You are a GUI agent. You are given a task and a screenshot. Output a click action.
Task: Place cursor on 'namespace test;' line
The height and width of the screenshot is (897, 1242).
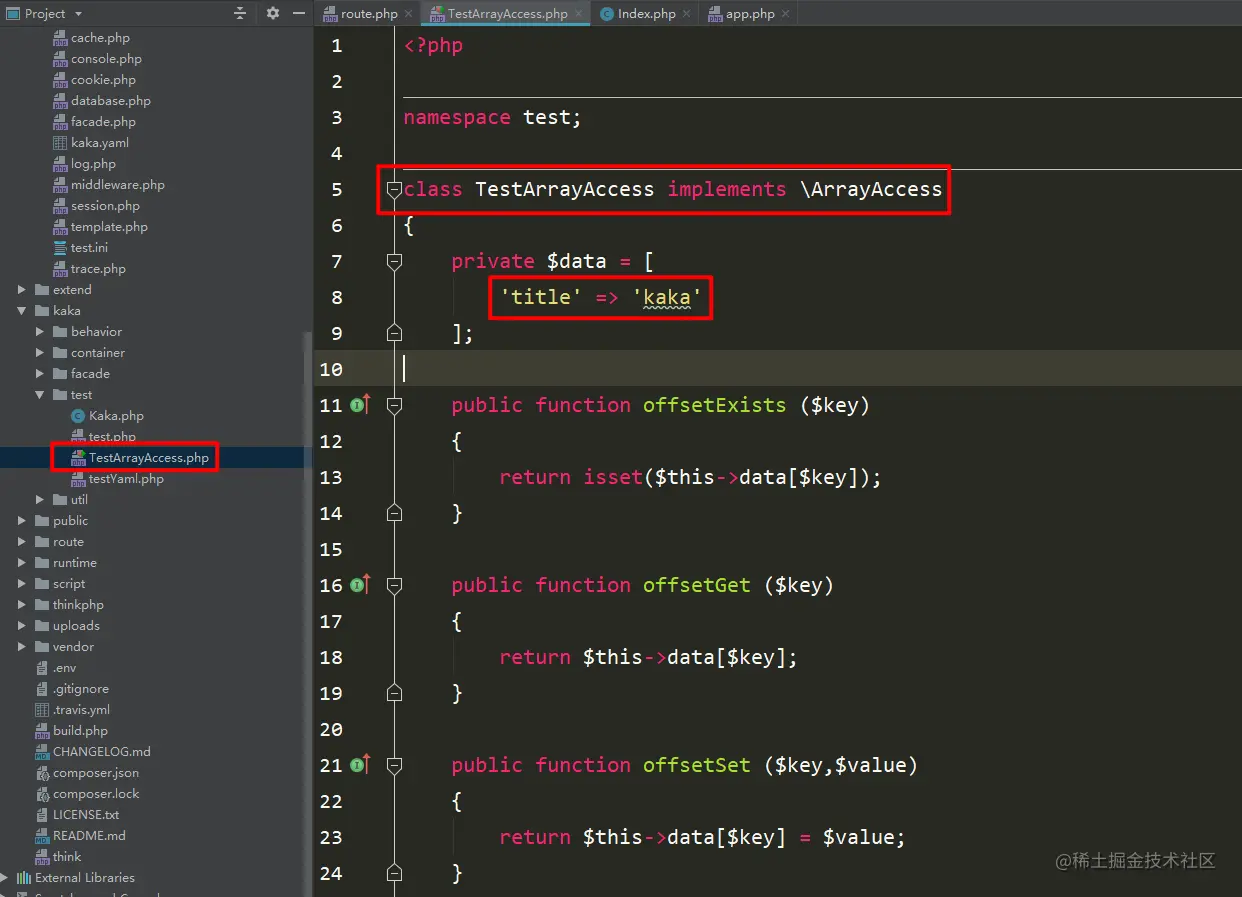[492, 117]
